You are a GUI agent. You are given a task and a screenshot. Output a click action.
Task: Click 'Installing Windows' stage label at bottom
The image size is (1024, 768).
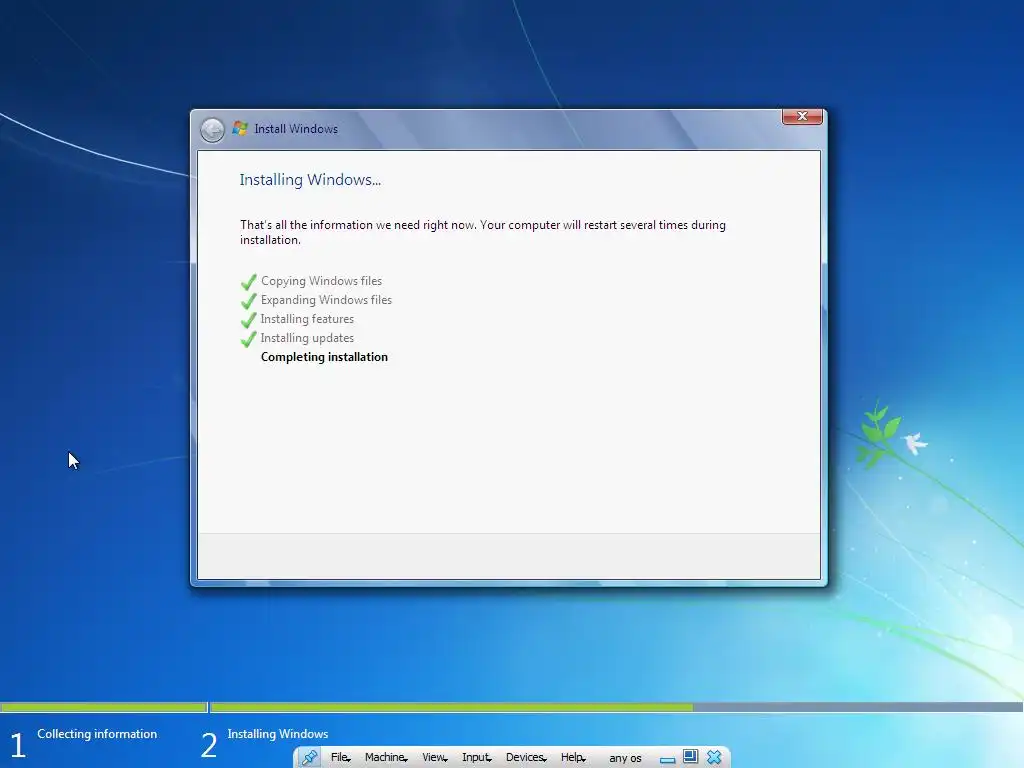[278, 734]
